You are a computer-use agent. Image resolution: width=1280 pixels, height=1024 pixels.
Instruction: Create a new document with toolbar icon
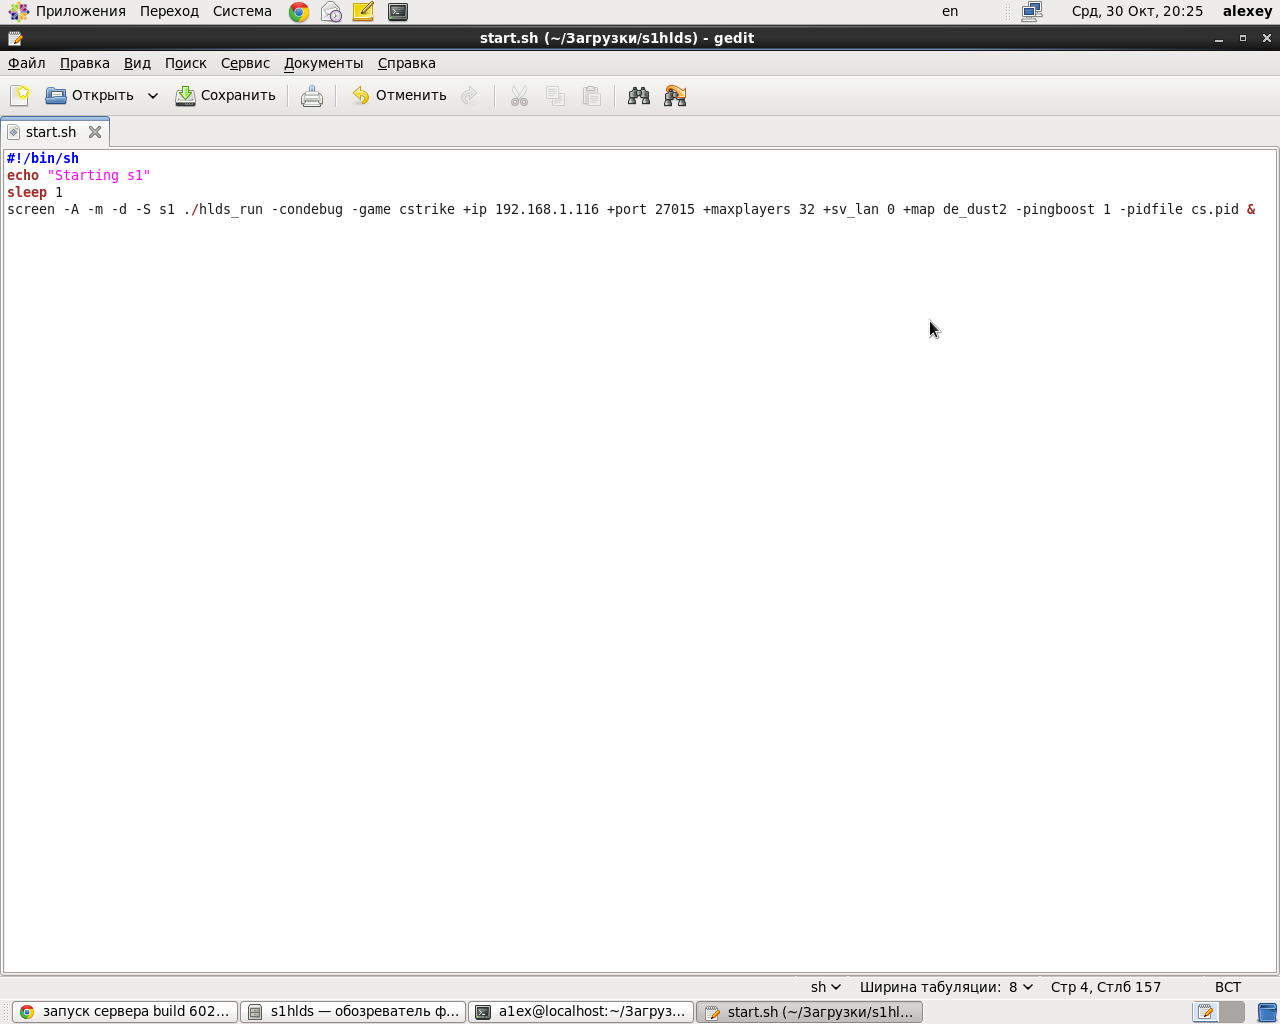[x=20, y=96]
